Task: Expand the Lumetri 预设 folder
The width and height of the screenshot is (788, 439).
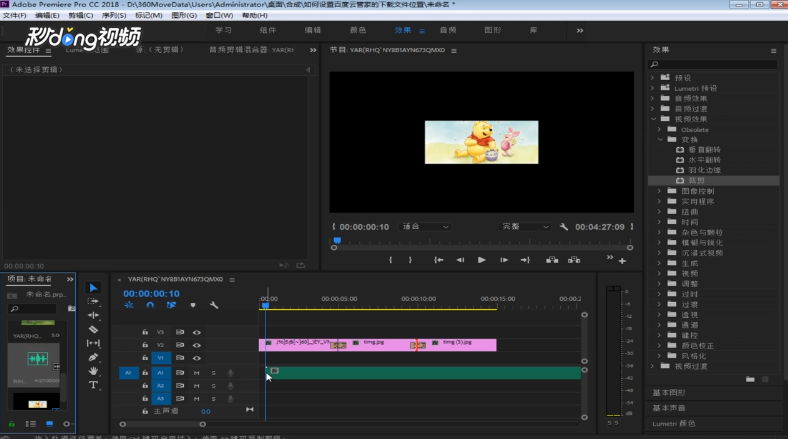Action: (x=653, y=88)
